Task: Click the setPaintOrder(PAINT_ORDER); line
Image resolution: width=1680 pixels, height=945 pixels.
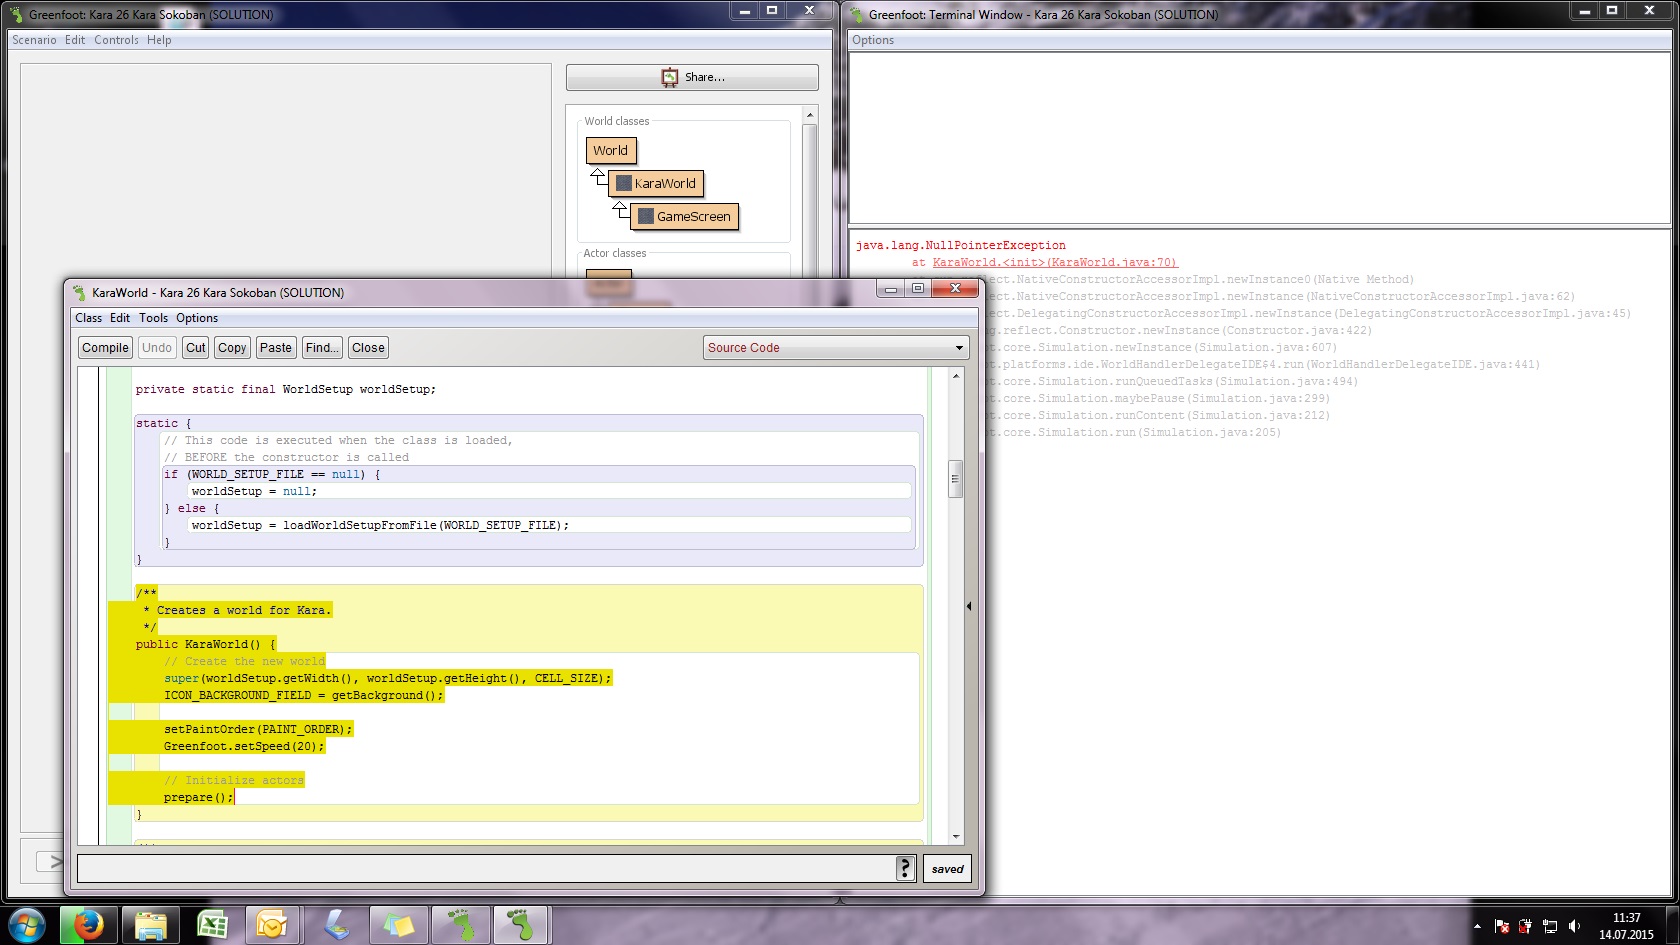Action: 258,730
